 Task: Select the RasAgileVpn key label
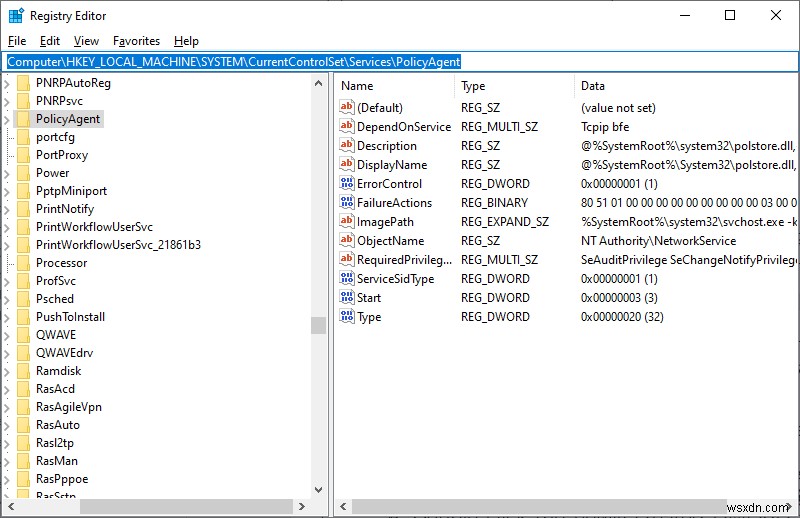[x=69, y=407]
